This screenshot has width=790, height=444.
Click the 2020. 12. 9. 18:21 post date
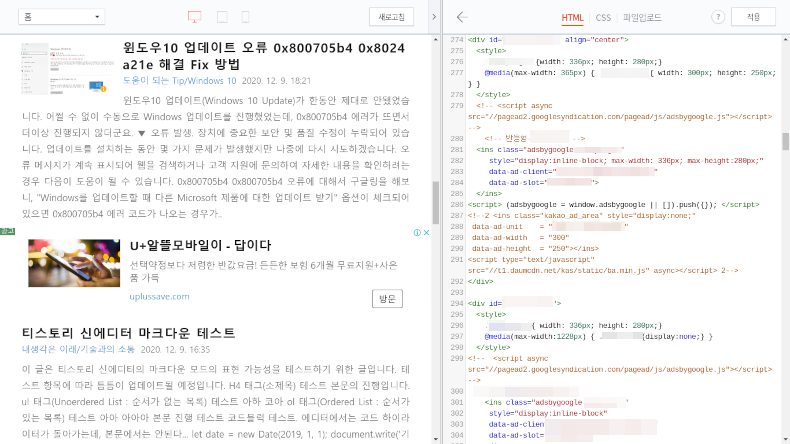[x=276, y=81]
